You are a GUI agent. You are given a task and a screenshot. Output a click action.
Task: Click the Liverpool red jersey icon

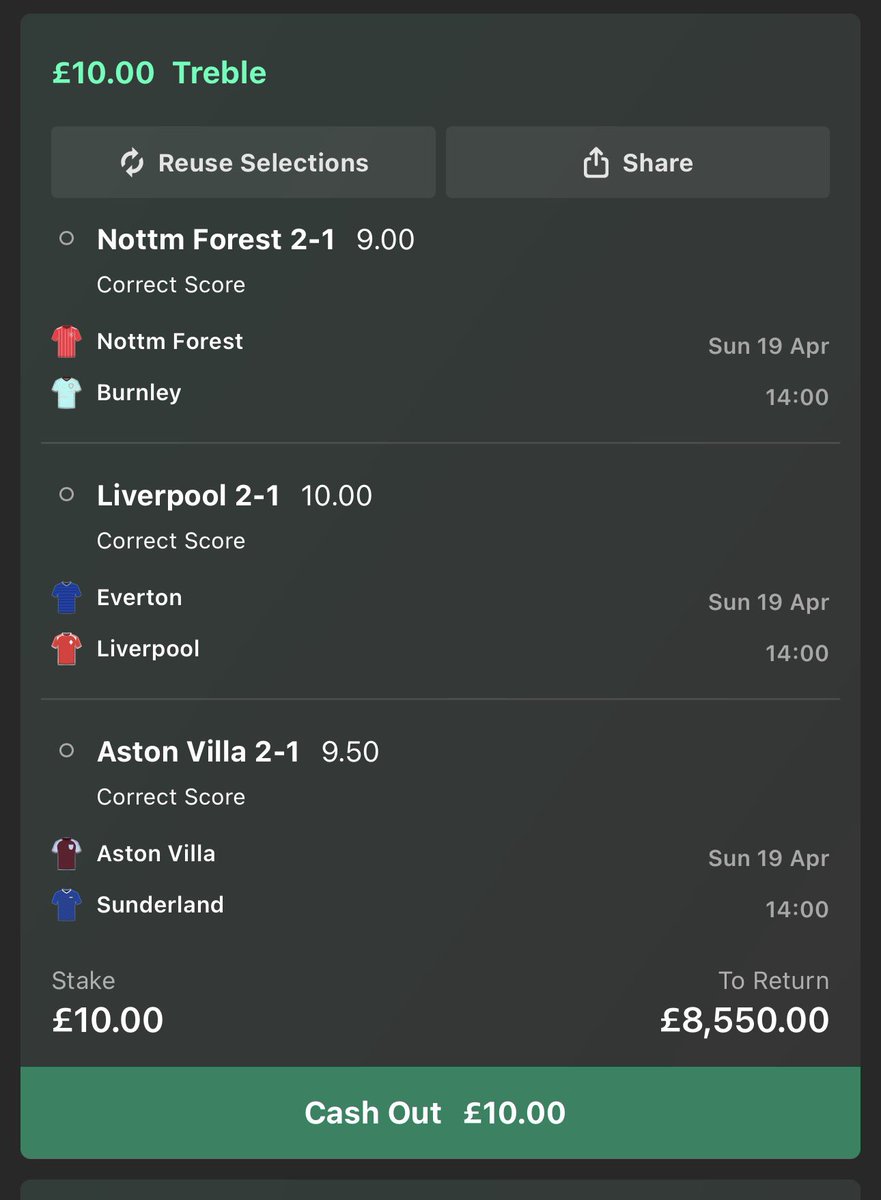coord(66,648)
